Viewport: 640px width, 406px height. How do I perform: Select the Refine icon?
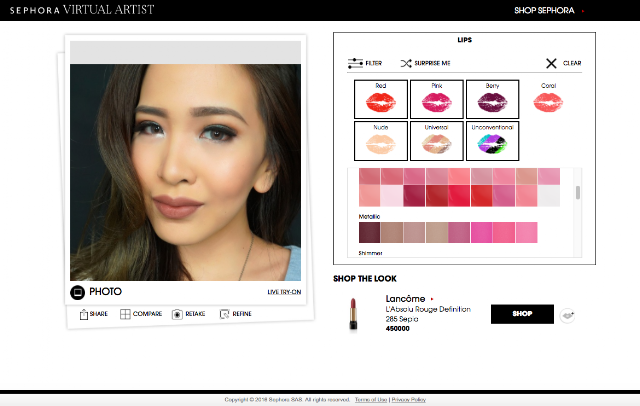[224, 314]
